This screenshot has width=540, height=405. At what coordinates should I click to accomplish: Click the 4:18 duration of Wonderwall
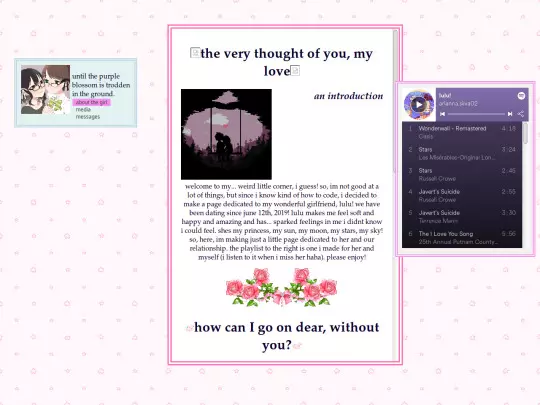tap(509, 128)
